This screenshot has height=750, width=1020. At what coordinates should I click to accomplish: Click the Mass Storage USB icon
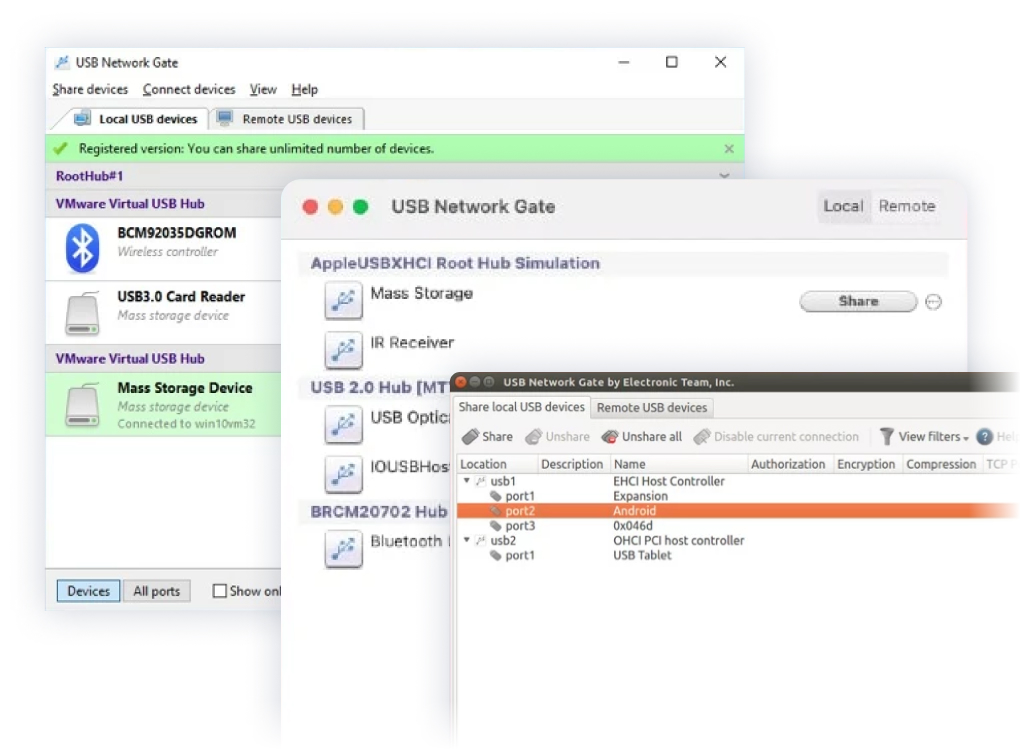click(343, 301)
